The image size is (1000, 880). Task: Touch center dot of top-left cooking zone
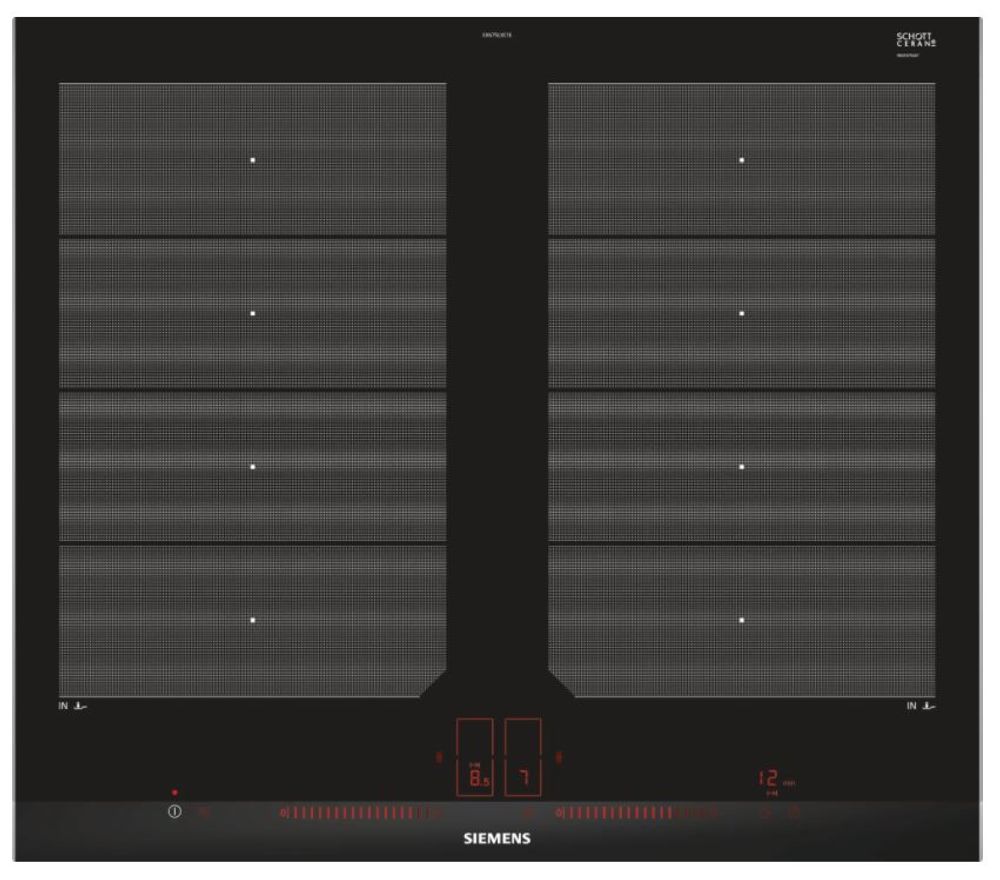pos(253,160)
